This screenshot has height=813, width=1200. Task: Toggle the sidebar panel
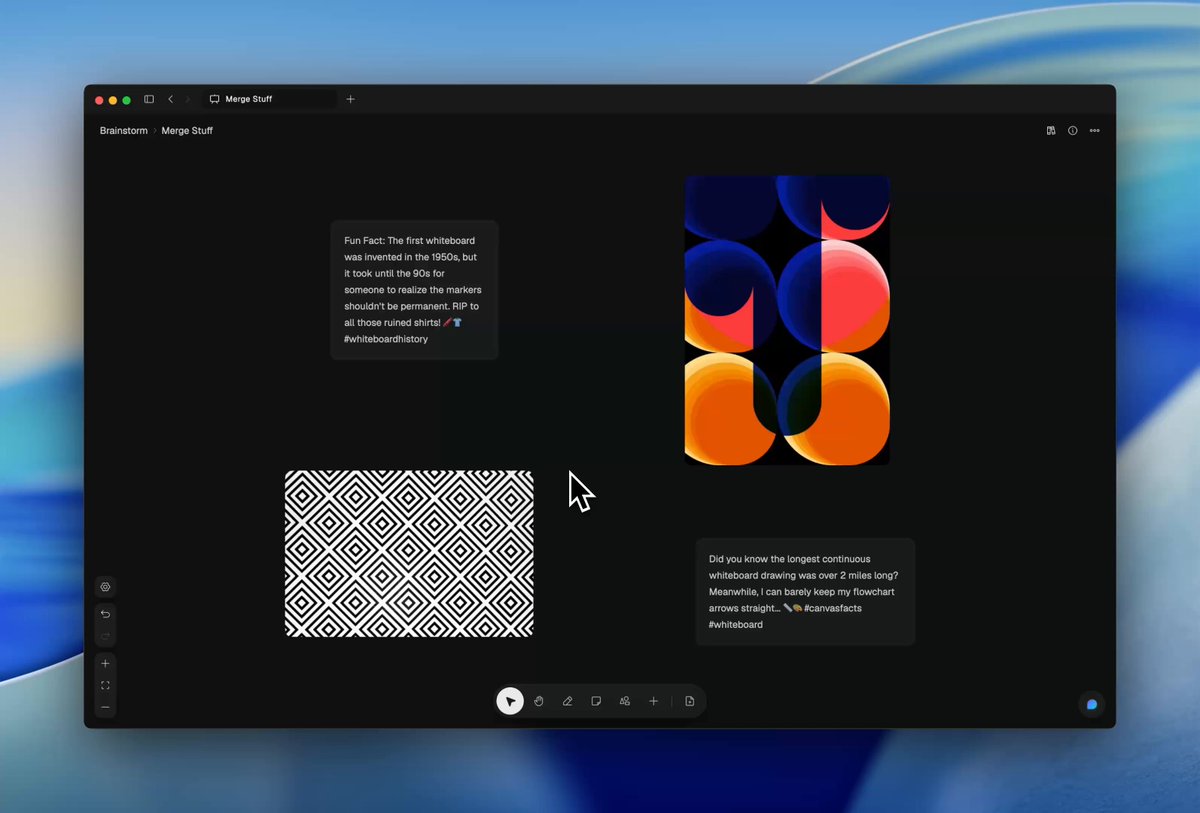[x=149, y=99]
